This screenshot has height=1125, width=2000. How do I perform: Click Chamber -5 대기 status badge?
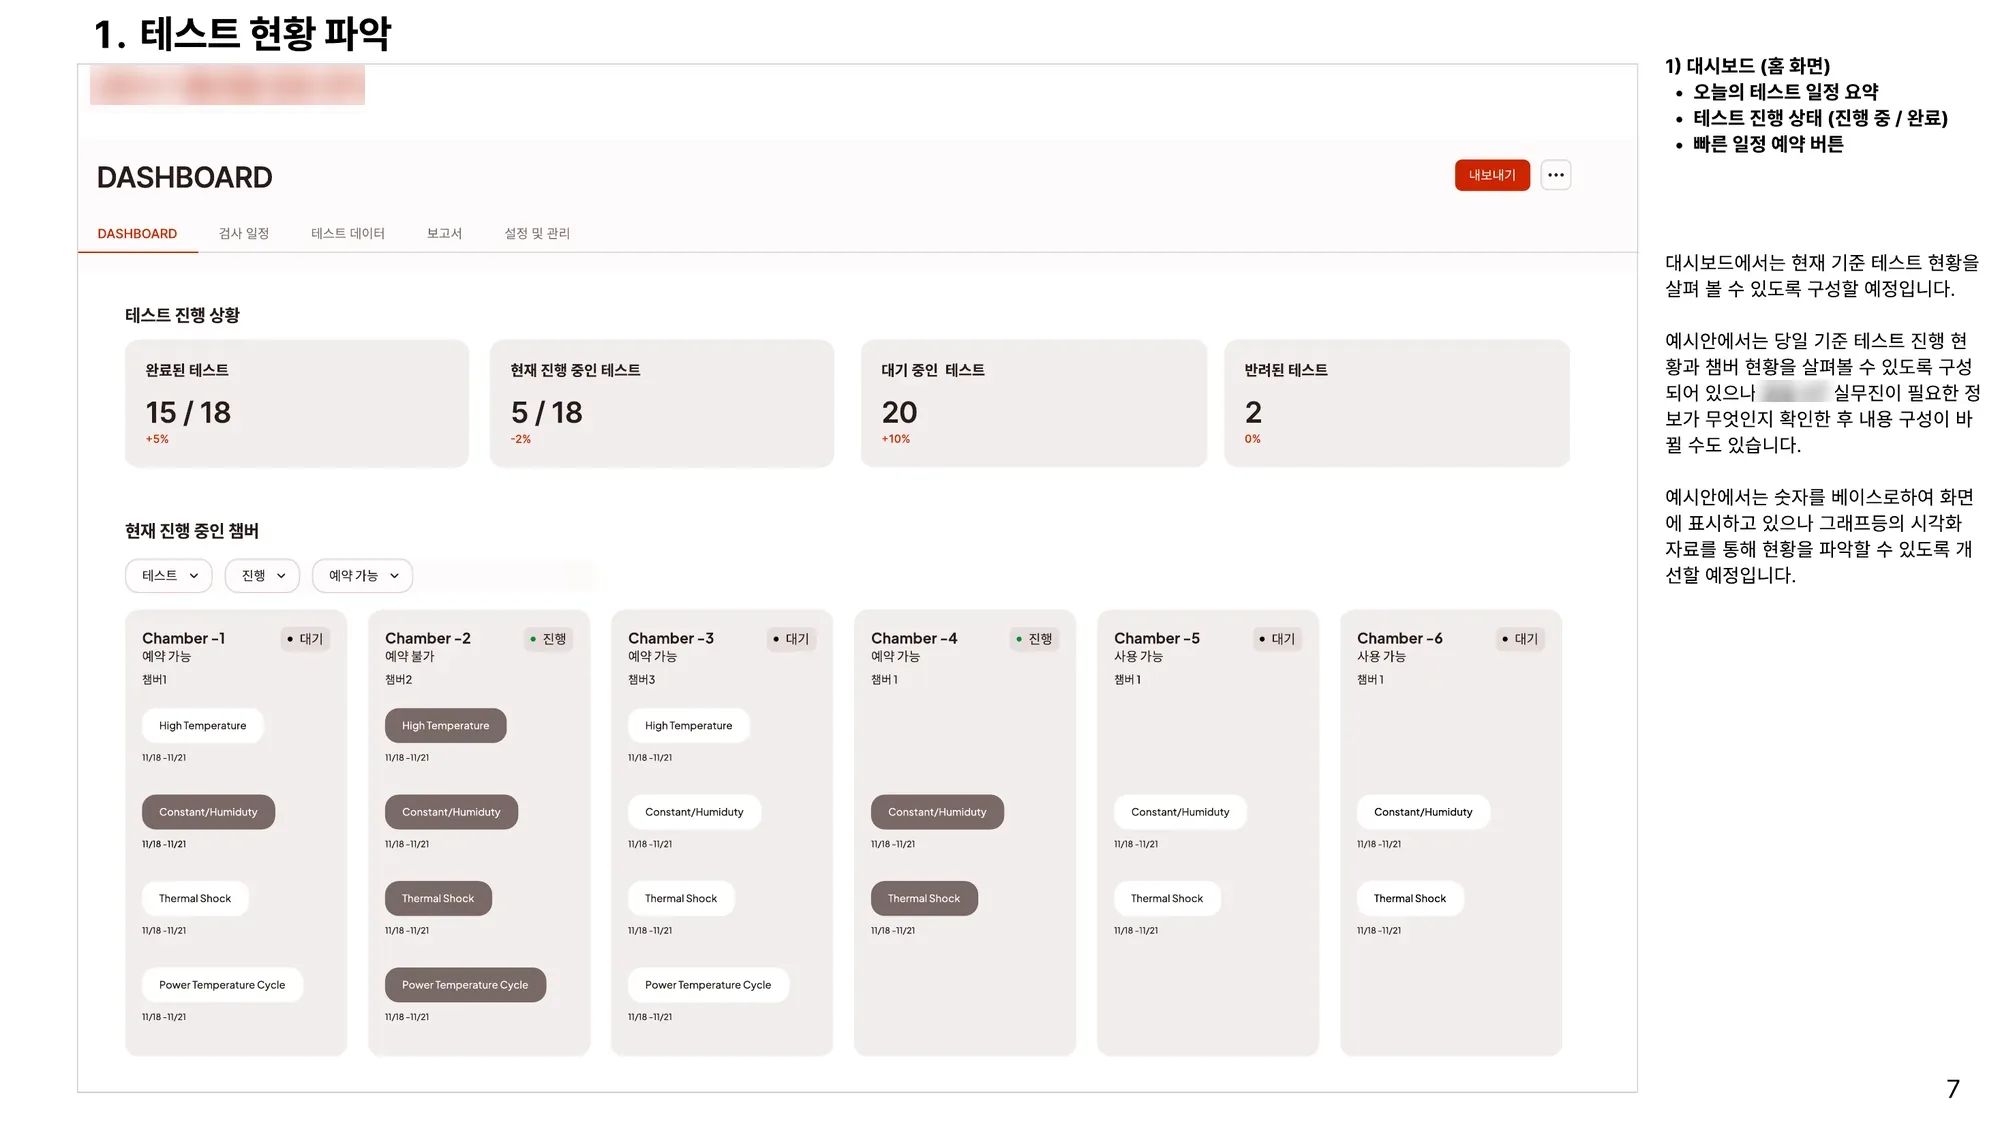click(1277, 639)
